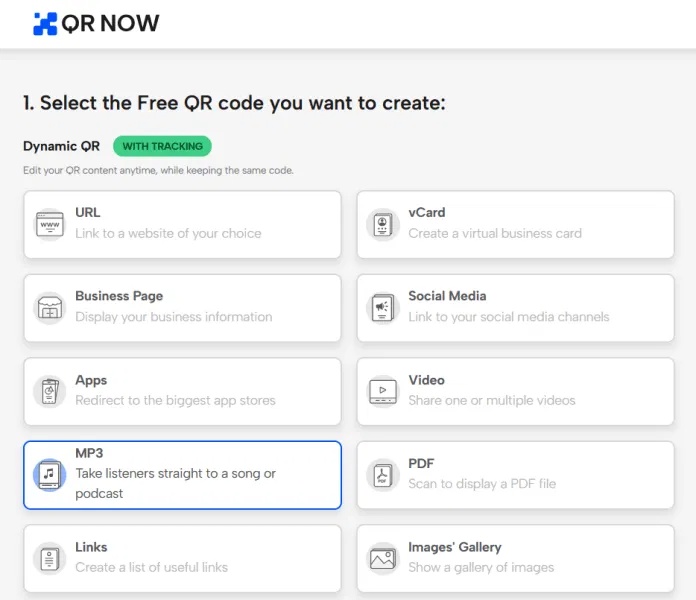Pick the Video QR code card
The image size is (696, 600).
pyautogui.click(x=515, y=391)
